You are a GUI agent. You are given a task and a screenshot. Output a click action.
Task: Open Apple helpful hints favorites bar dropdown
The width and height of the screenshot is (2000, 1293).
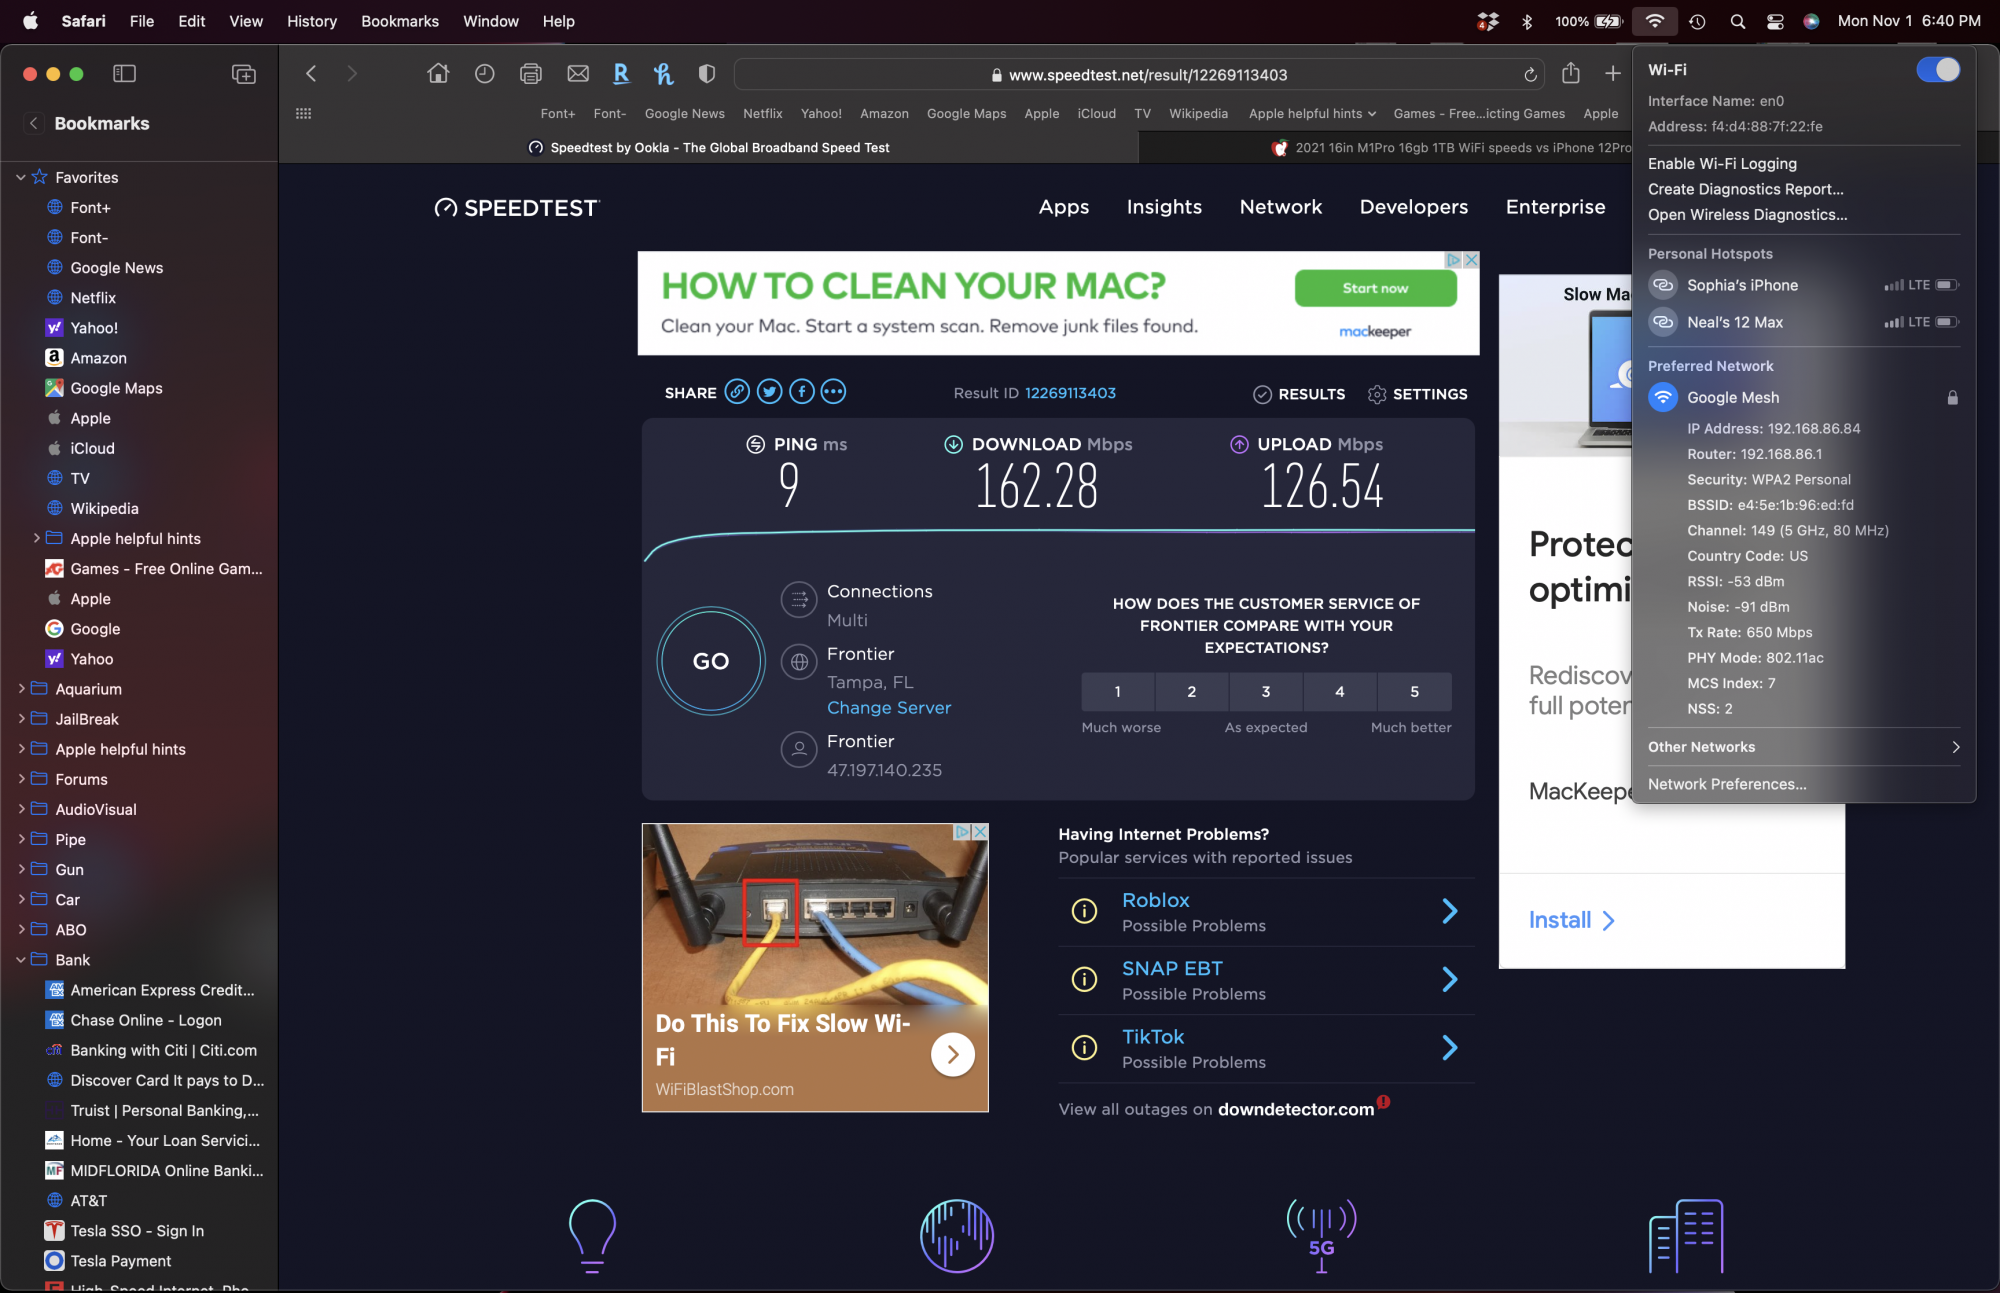pos(1312,114)
